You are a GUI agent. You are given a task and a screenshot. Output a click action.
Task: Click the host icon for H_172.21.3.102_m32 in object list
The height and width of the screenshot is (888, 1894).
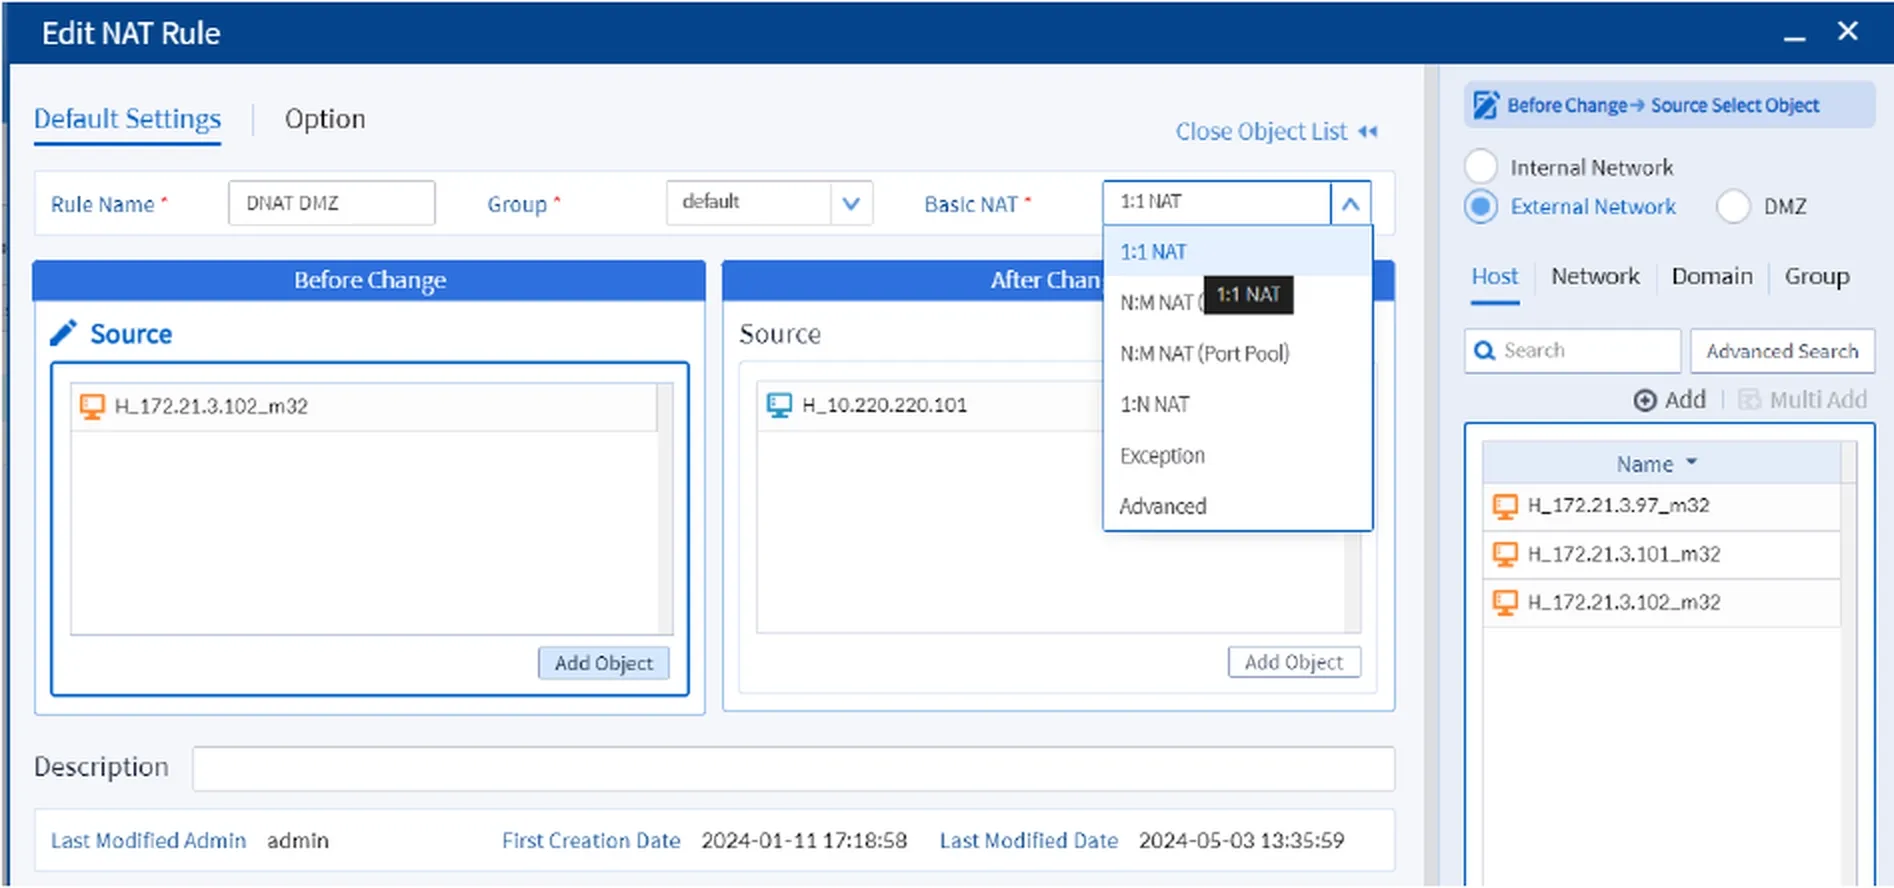pos(1505,602)
